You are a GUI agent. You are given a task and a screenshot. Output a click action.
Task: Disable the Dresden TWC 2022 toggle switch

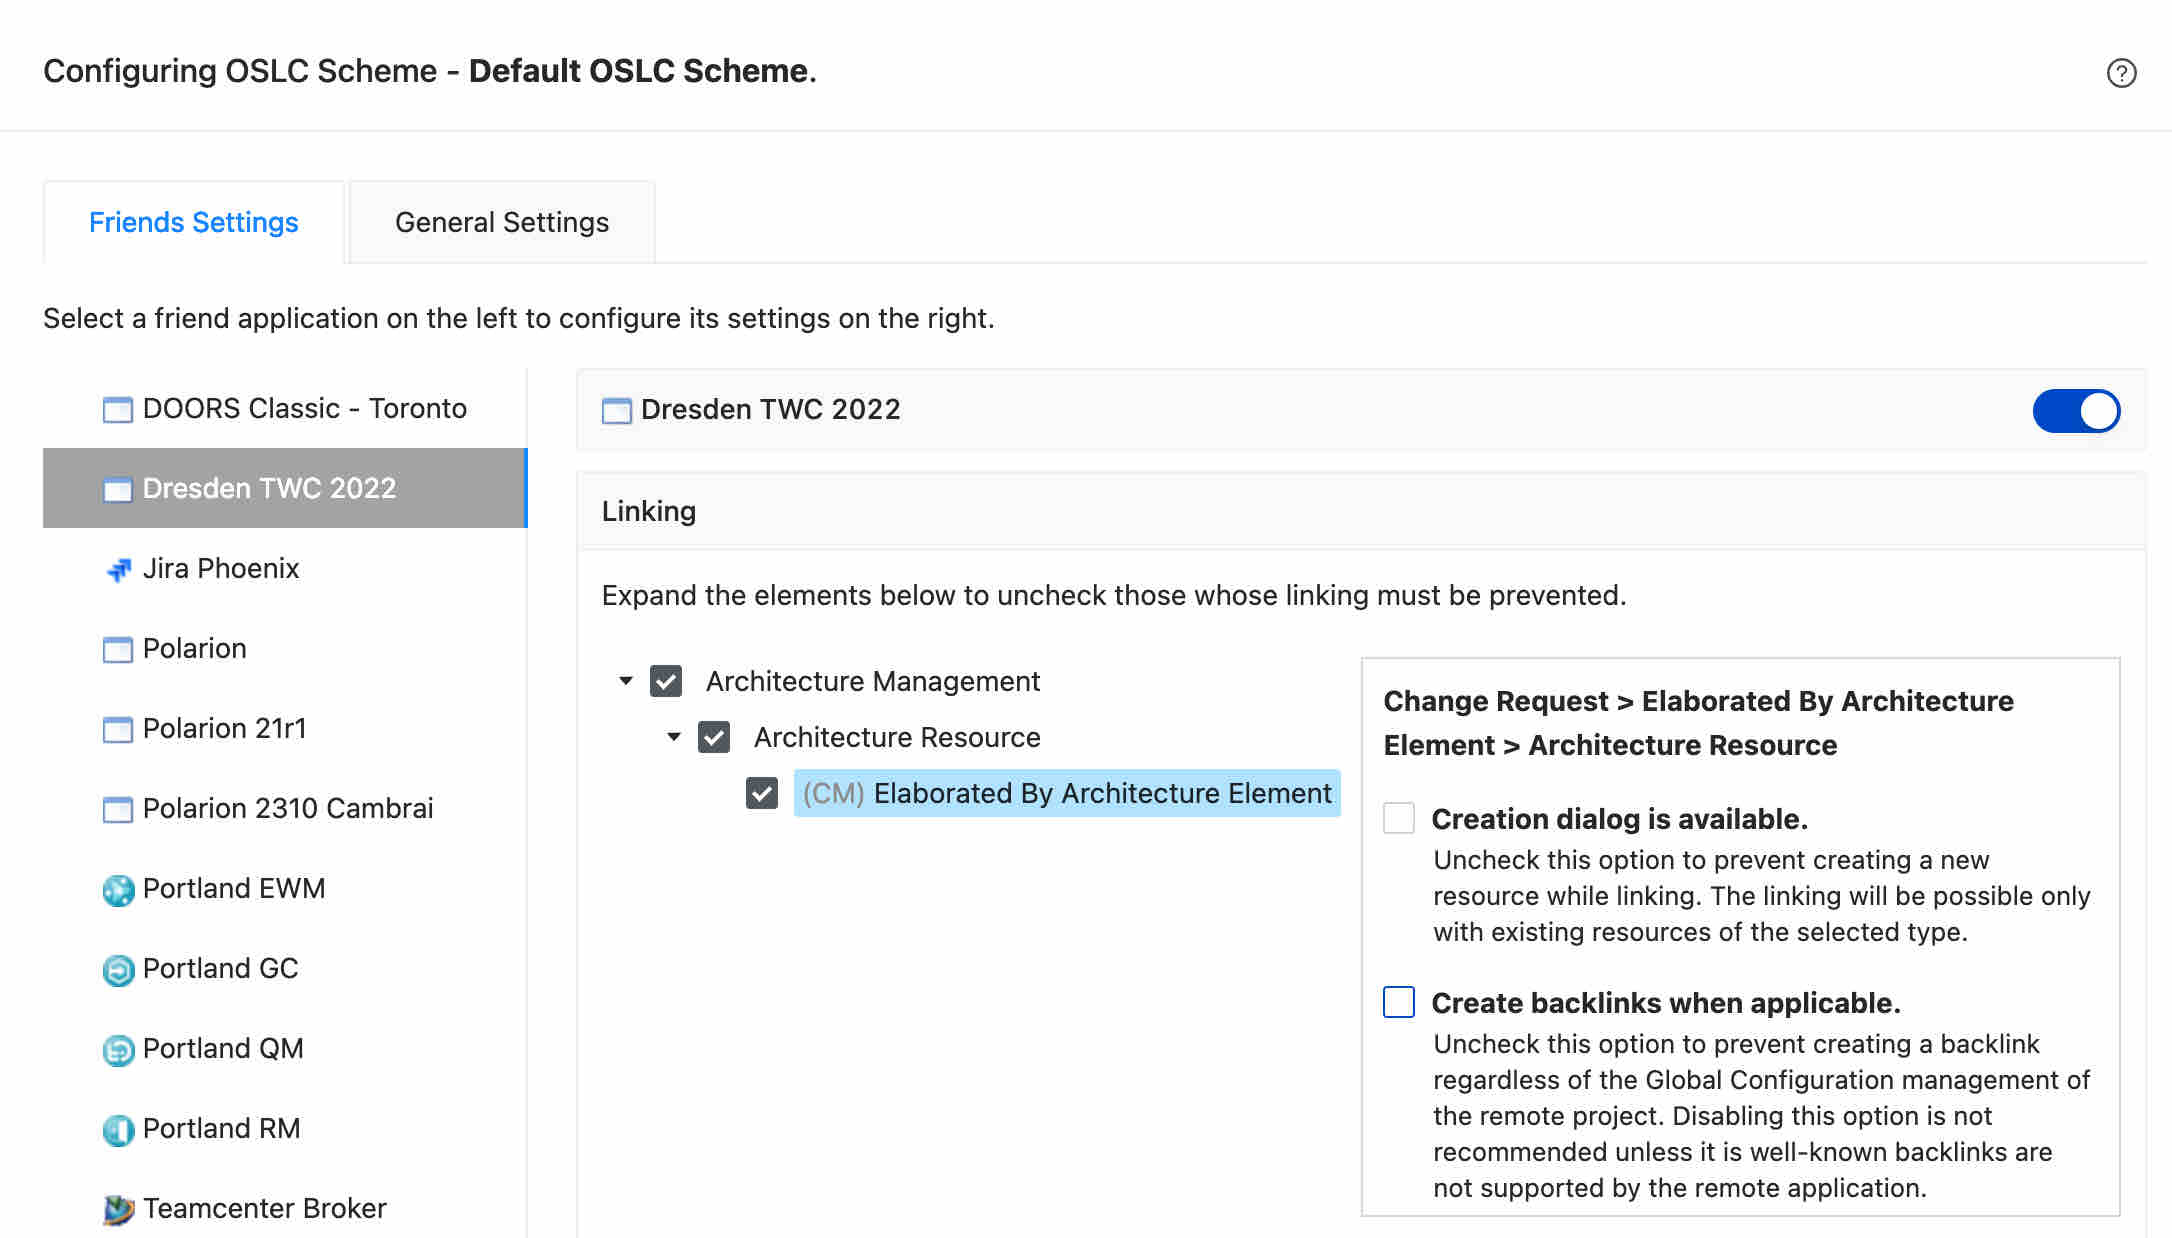coord(2076,410)
